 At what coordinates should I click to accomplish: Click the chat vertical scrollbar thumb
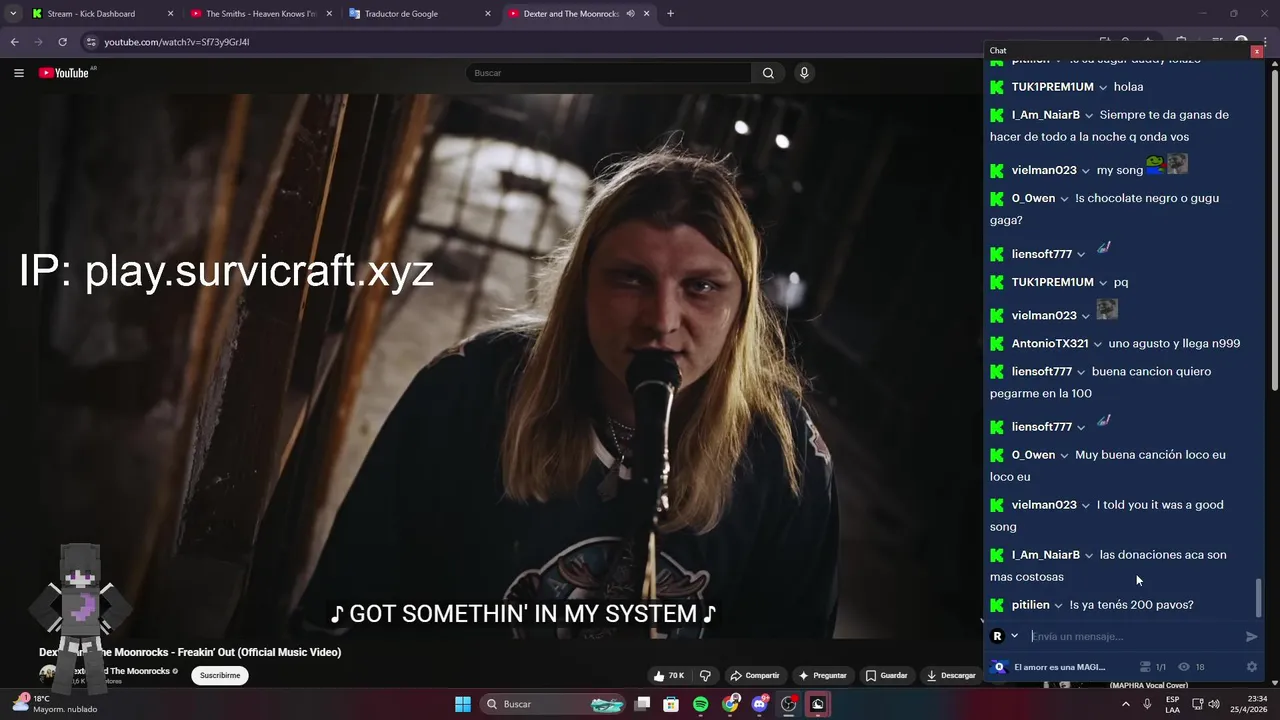point(1258,598)
